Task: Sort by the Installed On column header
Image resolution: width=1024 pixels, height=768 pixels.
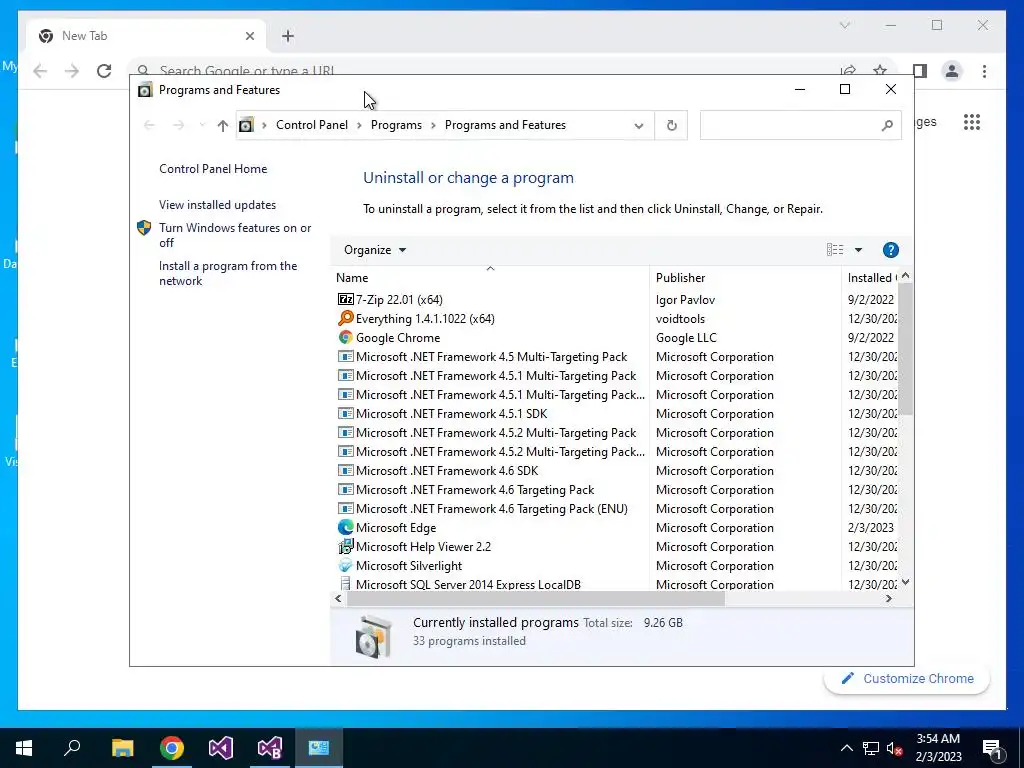Action: [870, 277]
